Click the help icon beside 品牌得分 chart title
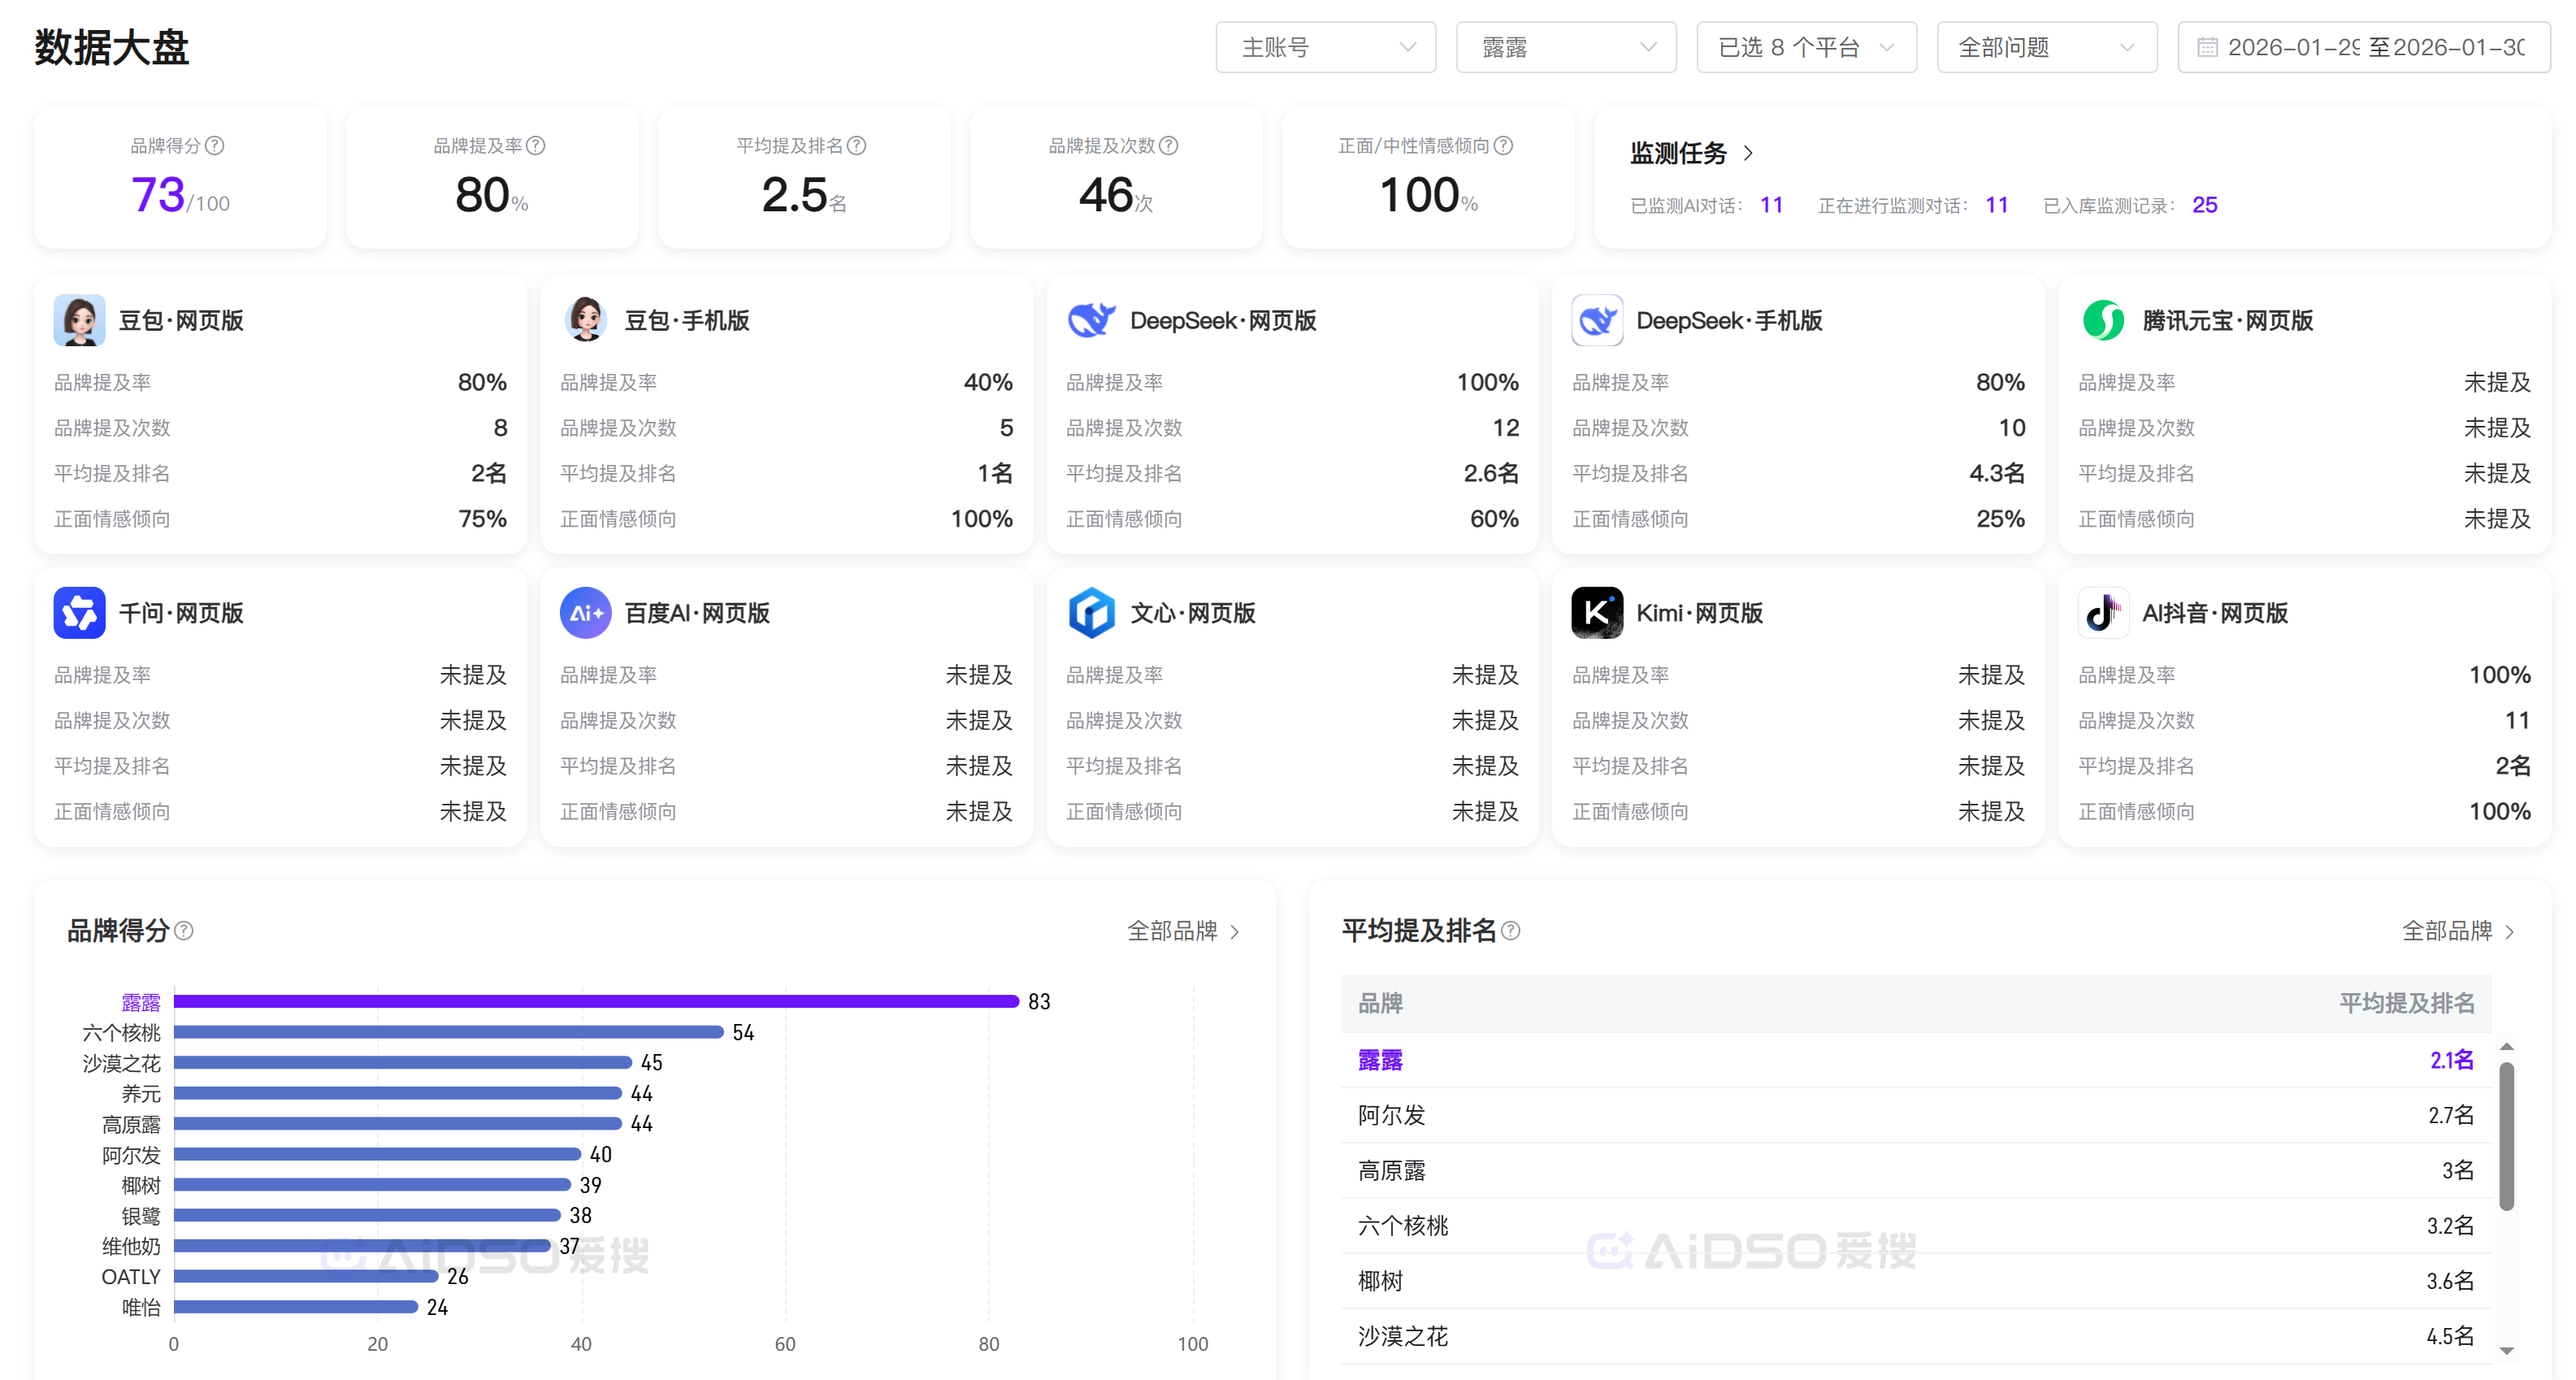Viewport: 2576px width, 1380px height. click(184, 931)
